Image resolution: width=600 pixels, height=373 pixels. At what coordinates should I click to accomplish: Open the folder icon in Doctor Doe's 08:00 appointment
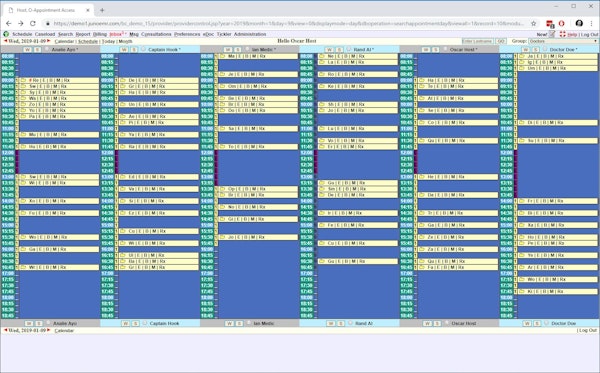[522, 56]
